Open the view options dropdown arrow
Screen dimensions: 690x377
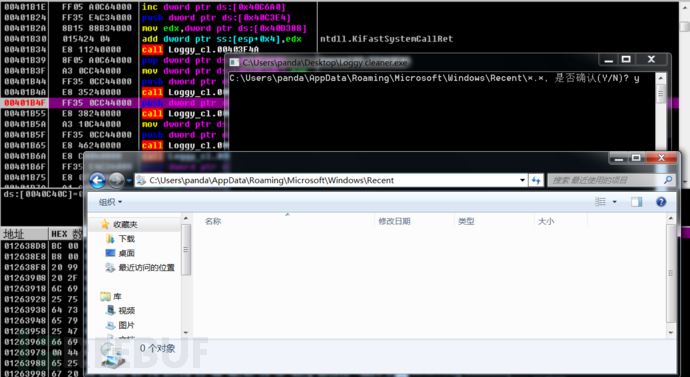(614, 202)
